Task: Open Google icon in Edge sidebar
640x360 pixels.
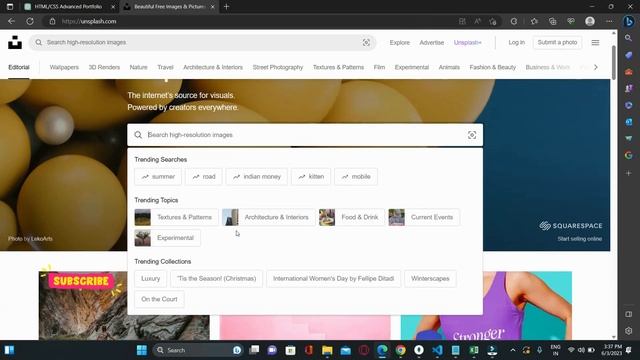Action: pos(629,155)
